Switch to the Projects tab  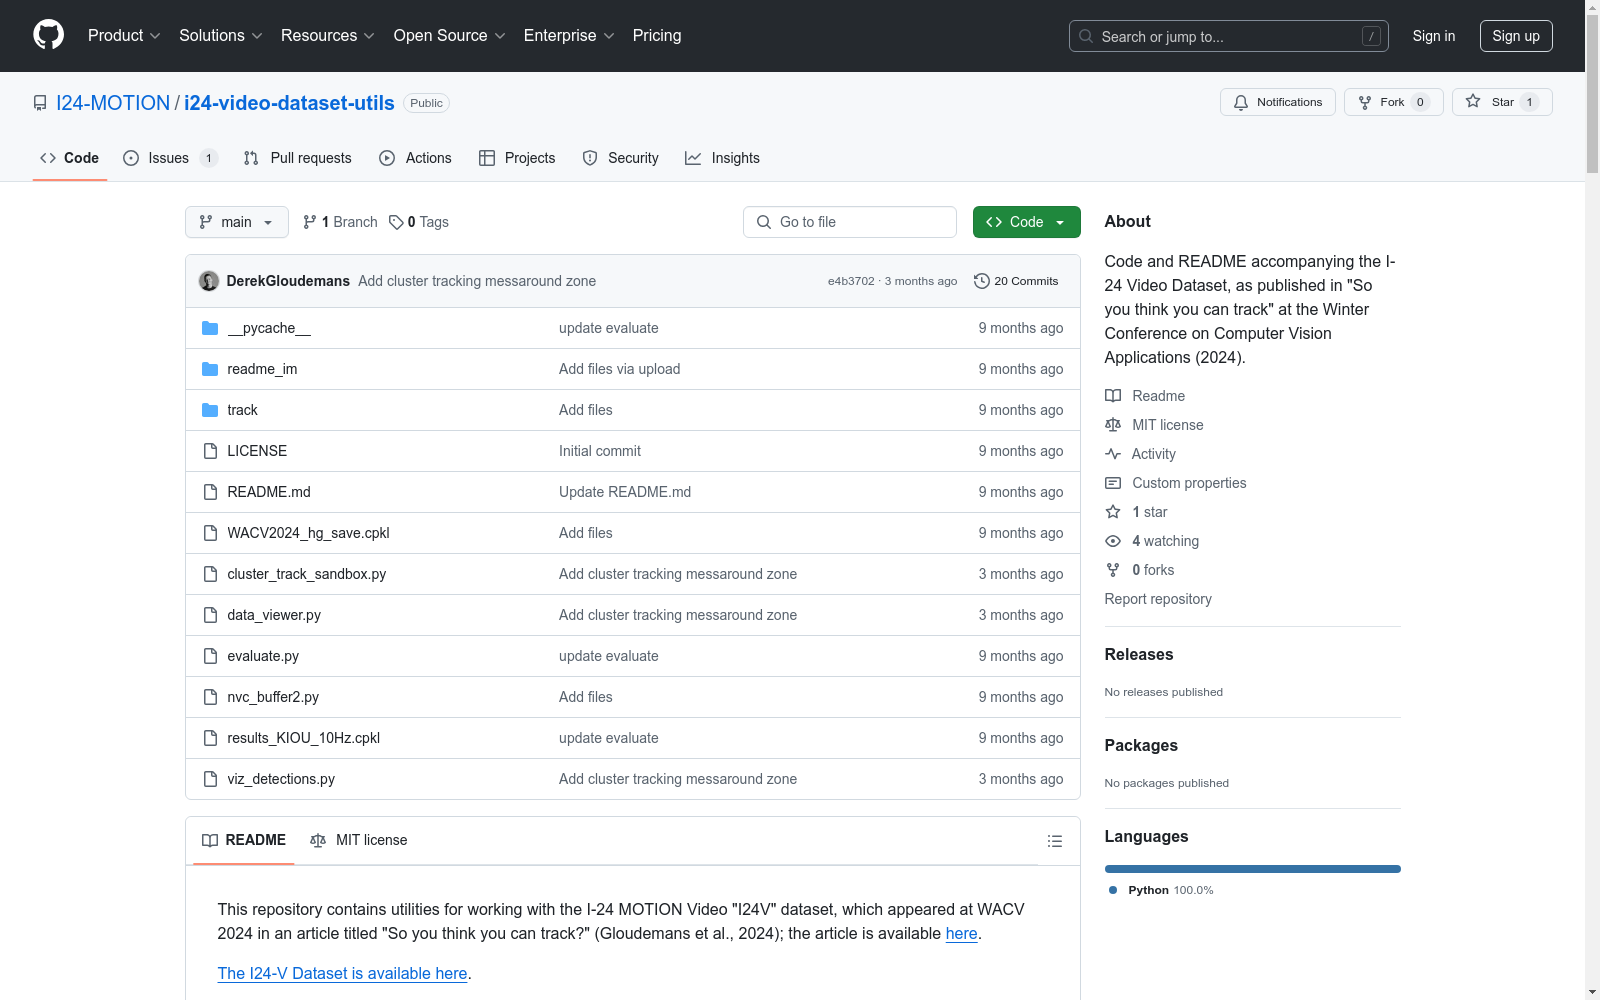pos(517,158)
